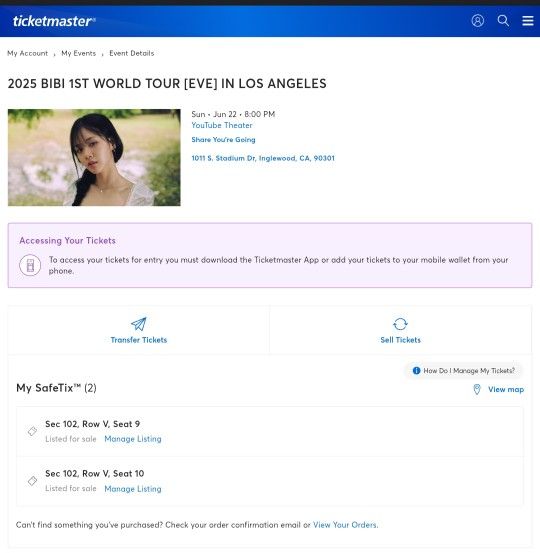Open Manage Listing for Seat 9

(x=133, y=439)
